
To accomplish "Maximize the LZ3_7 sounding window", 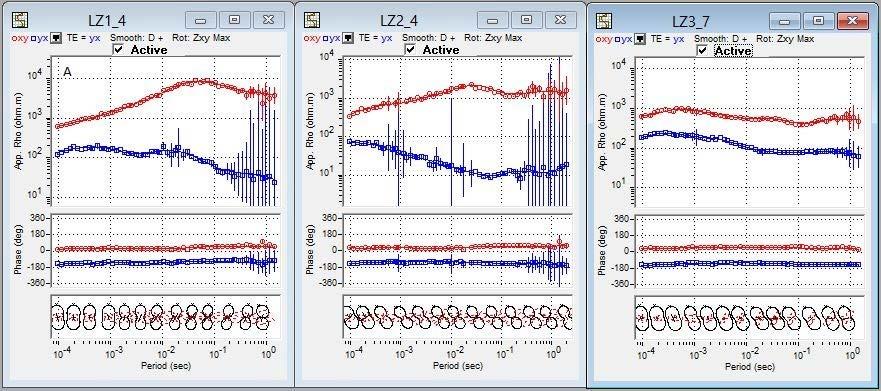I will 819,21.
